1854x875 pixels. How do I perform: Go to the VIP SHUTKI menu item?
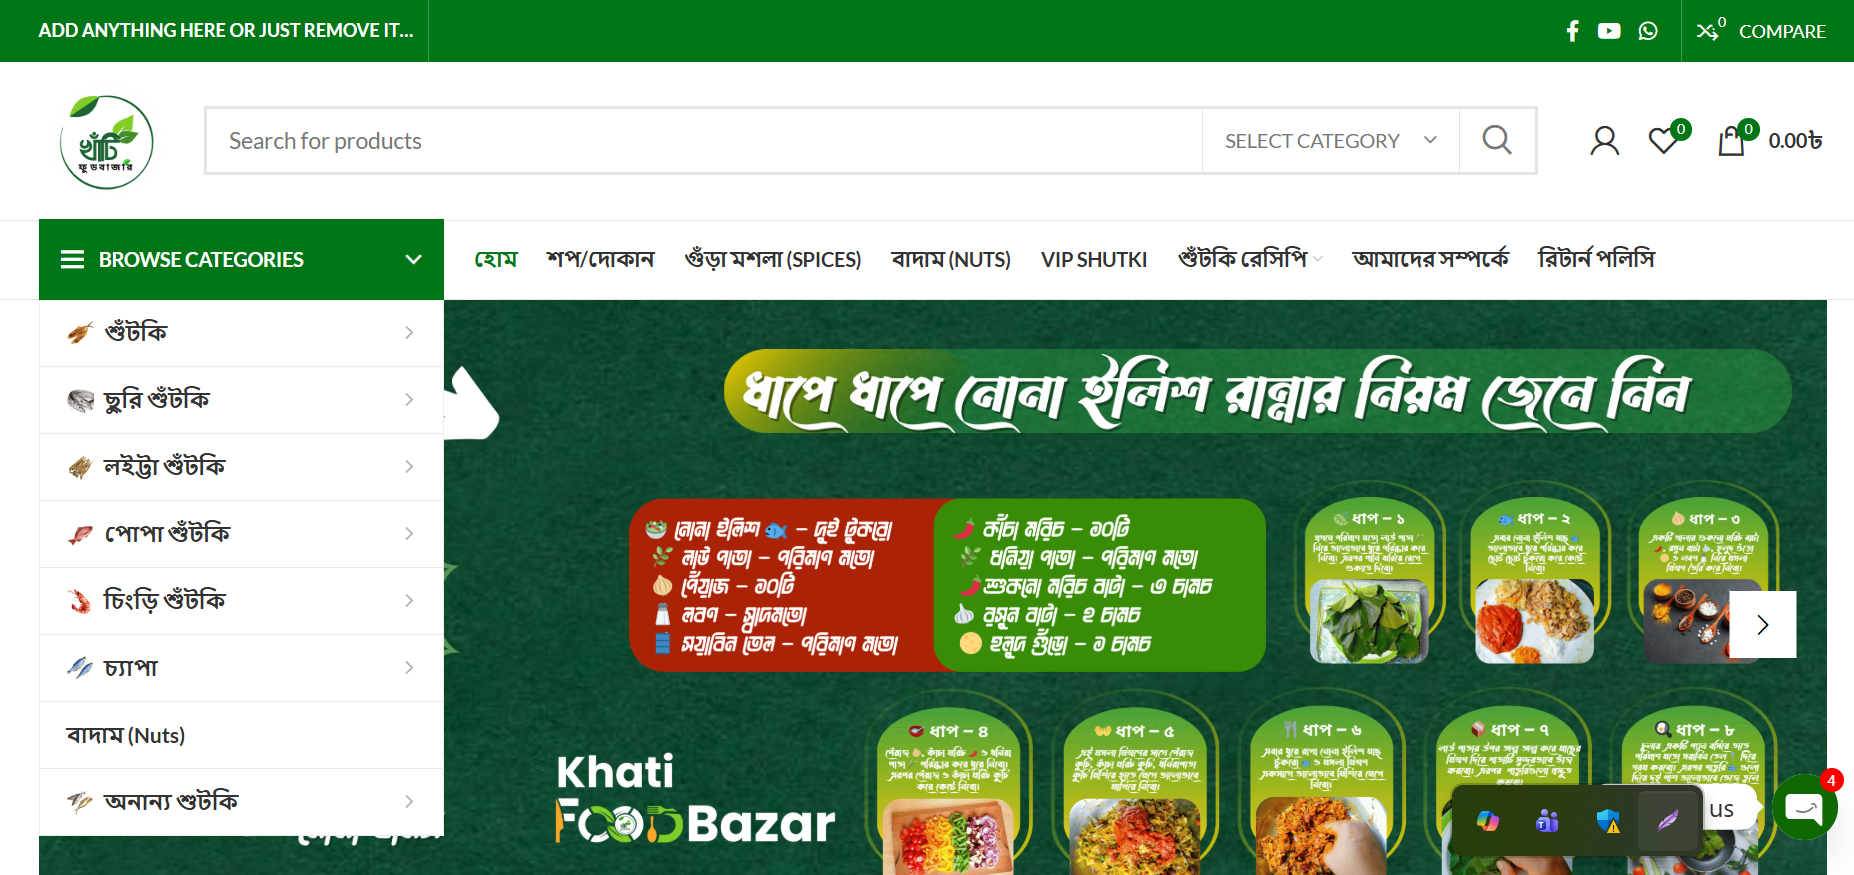(1094, 259)
